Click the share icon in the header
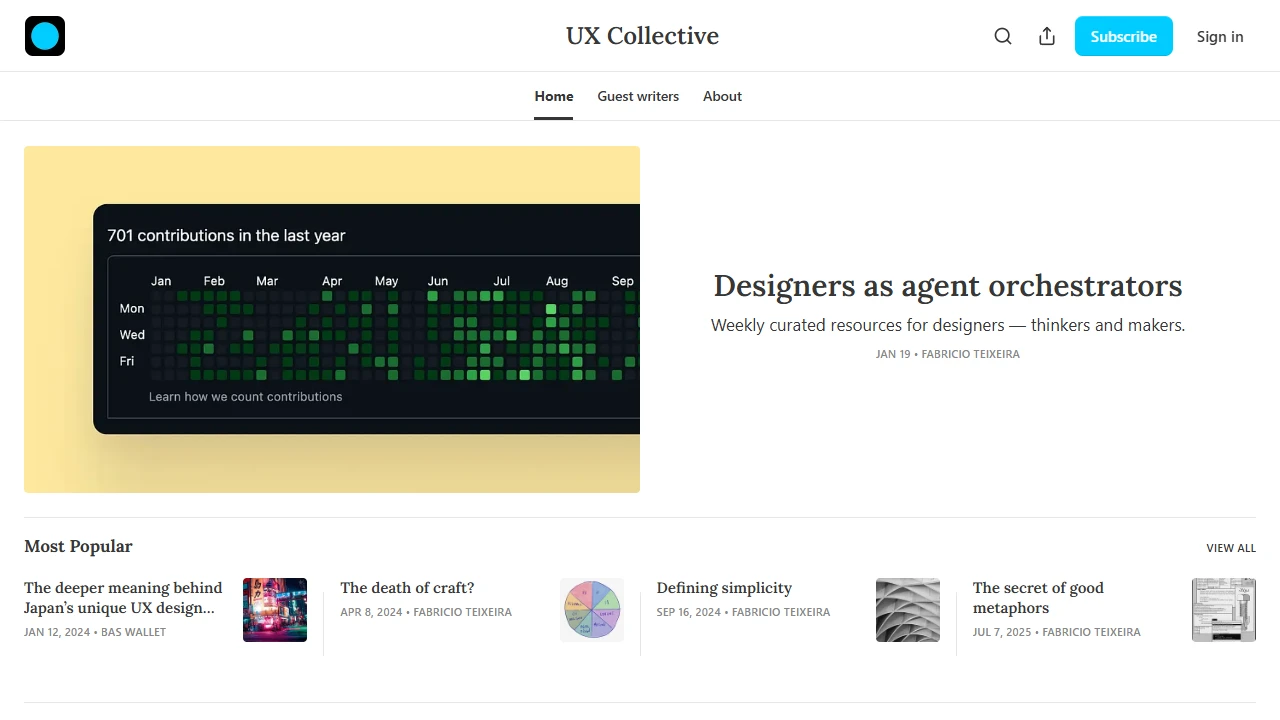 (x=1046, y=36)
